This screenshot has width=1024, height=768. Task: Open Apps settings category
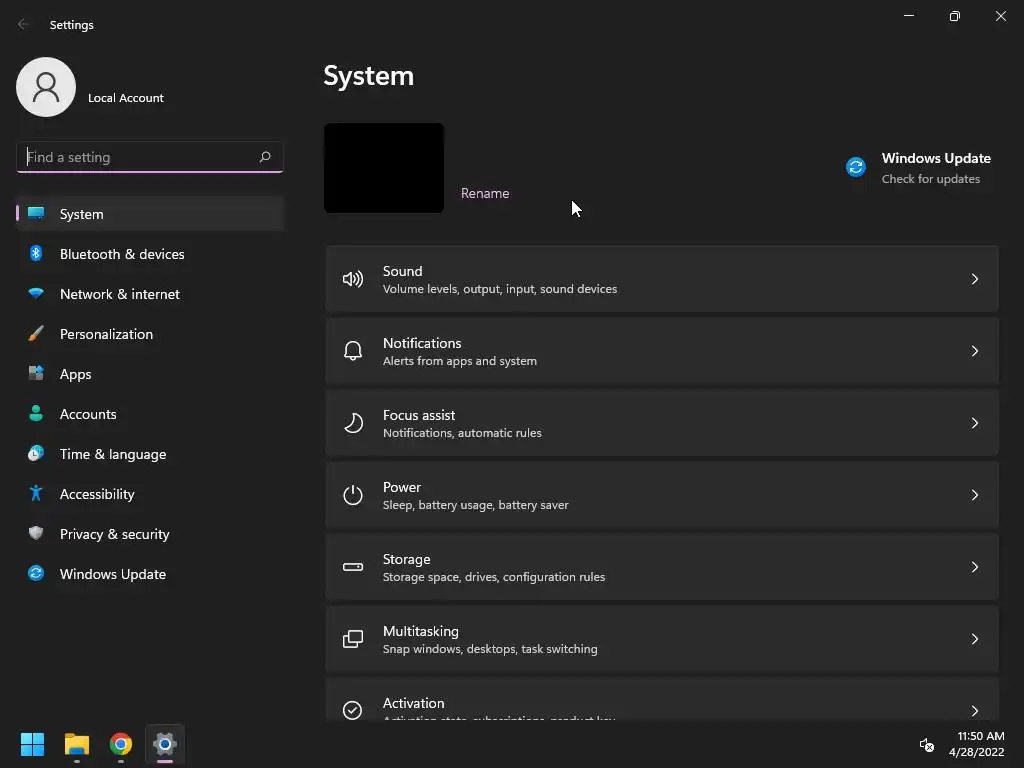150,374
